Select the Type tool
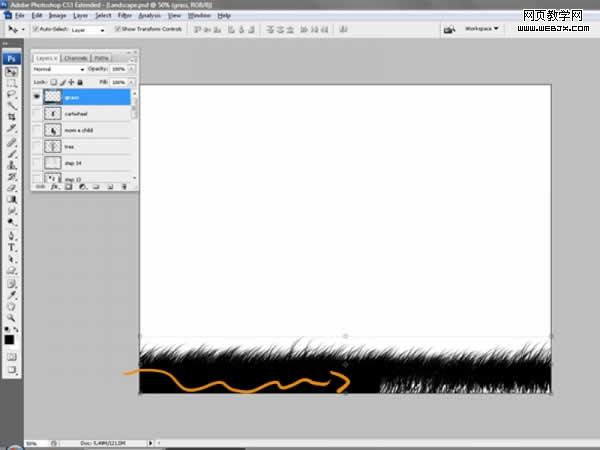 click(x=11, y=248)
